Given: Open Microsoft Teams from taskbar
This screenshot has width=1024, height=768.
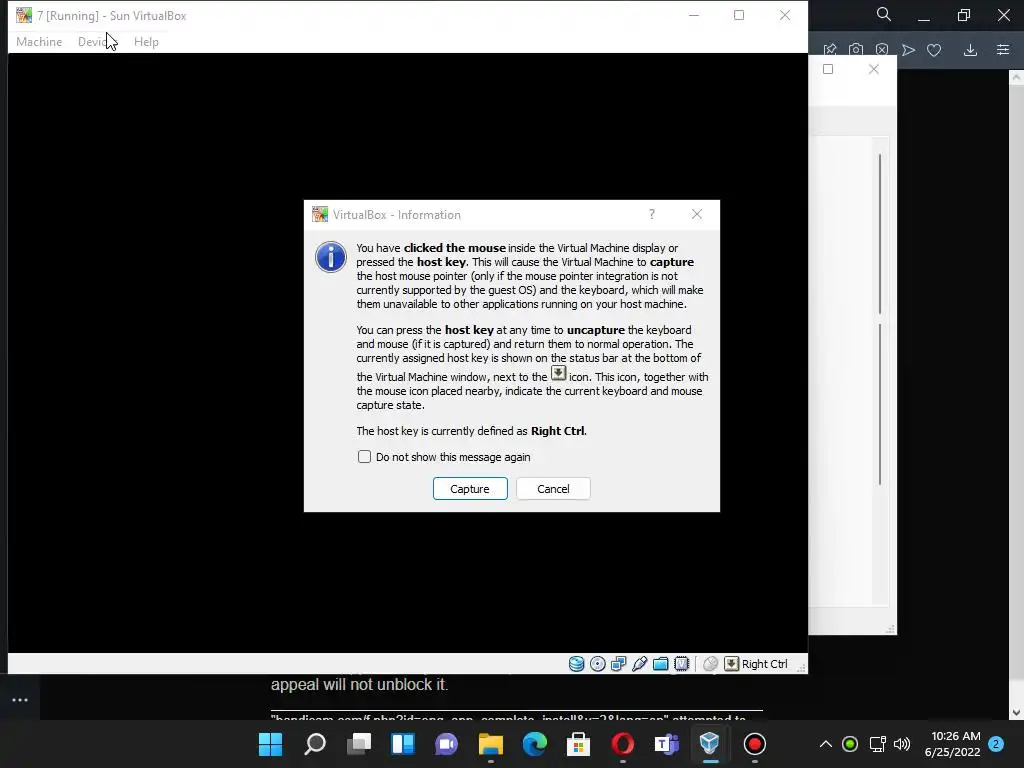Looking at the screenshot, I should point(667,744).
